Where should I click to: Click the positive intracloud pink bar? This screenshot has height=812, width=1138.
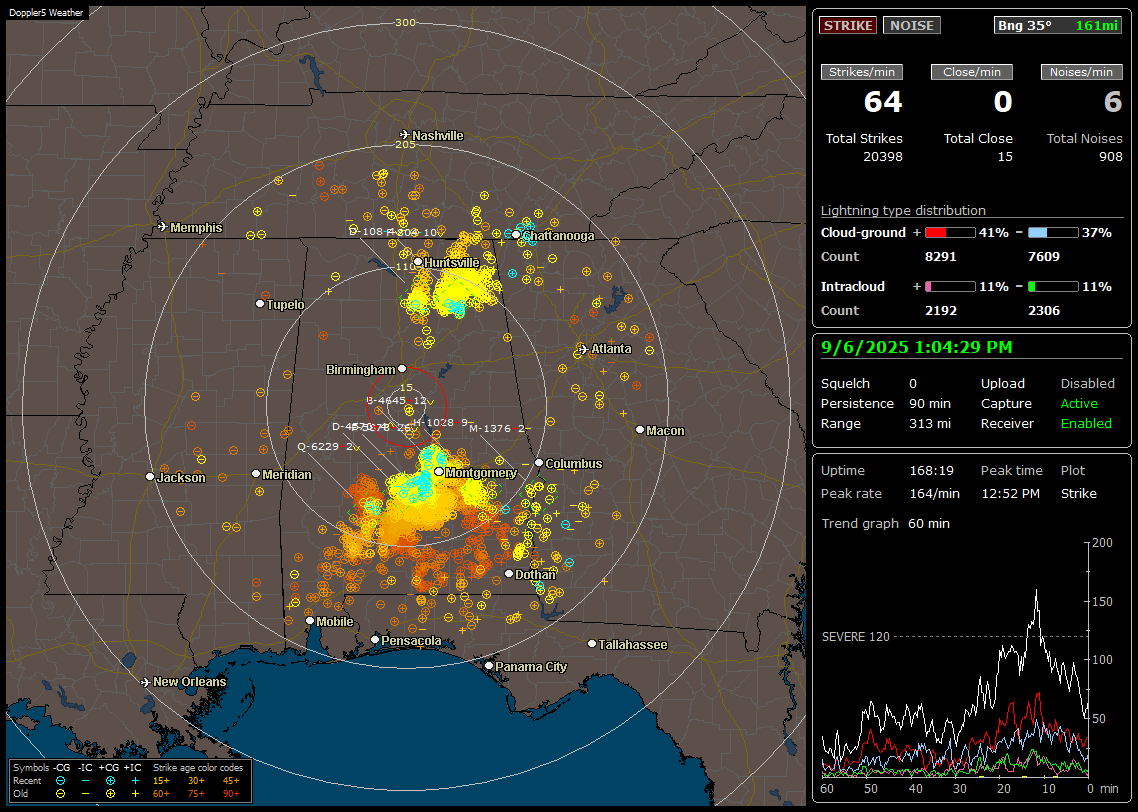coord(950,287)
